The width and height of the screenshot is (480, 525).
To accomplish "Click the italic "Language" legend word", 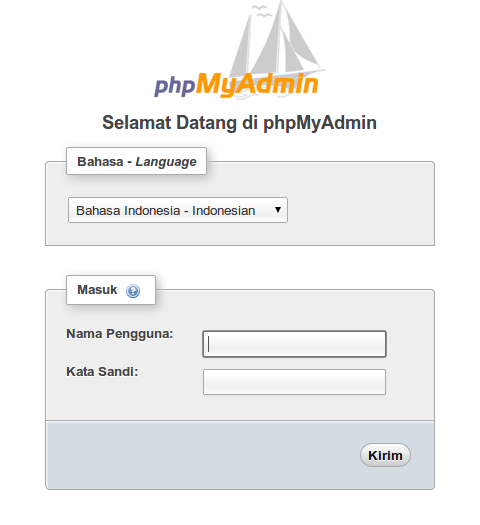I will click(166, 162).
